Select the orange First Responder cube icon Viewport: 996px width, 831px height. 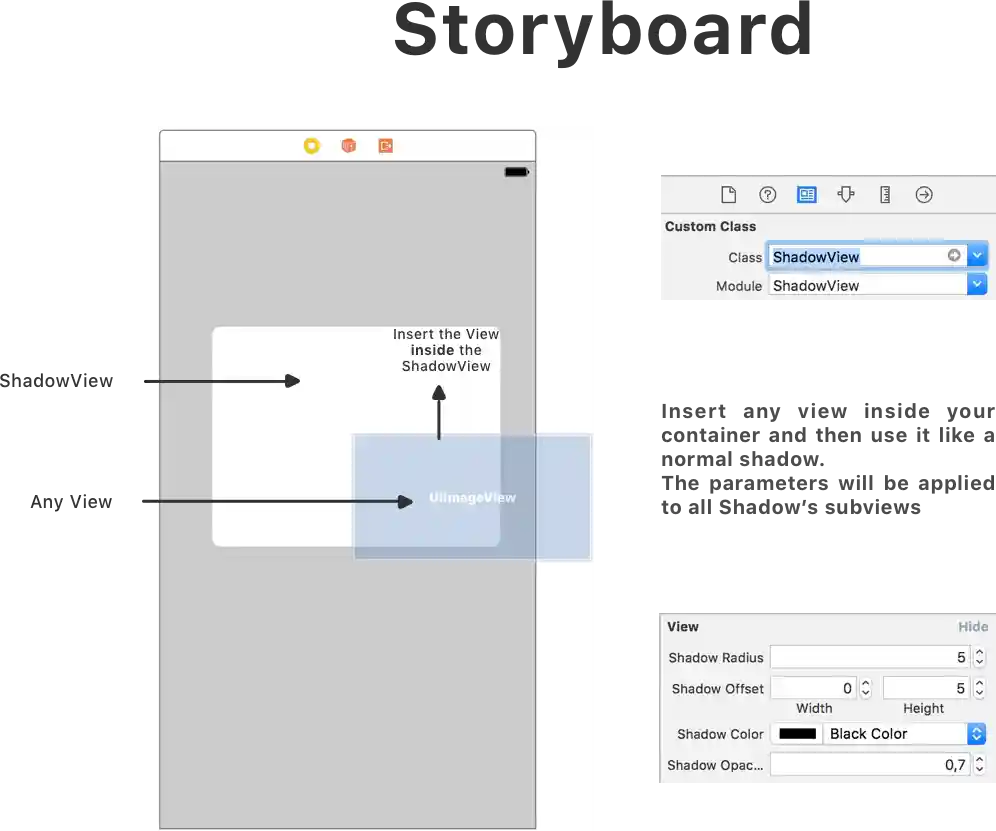coord(349,146)
